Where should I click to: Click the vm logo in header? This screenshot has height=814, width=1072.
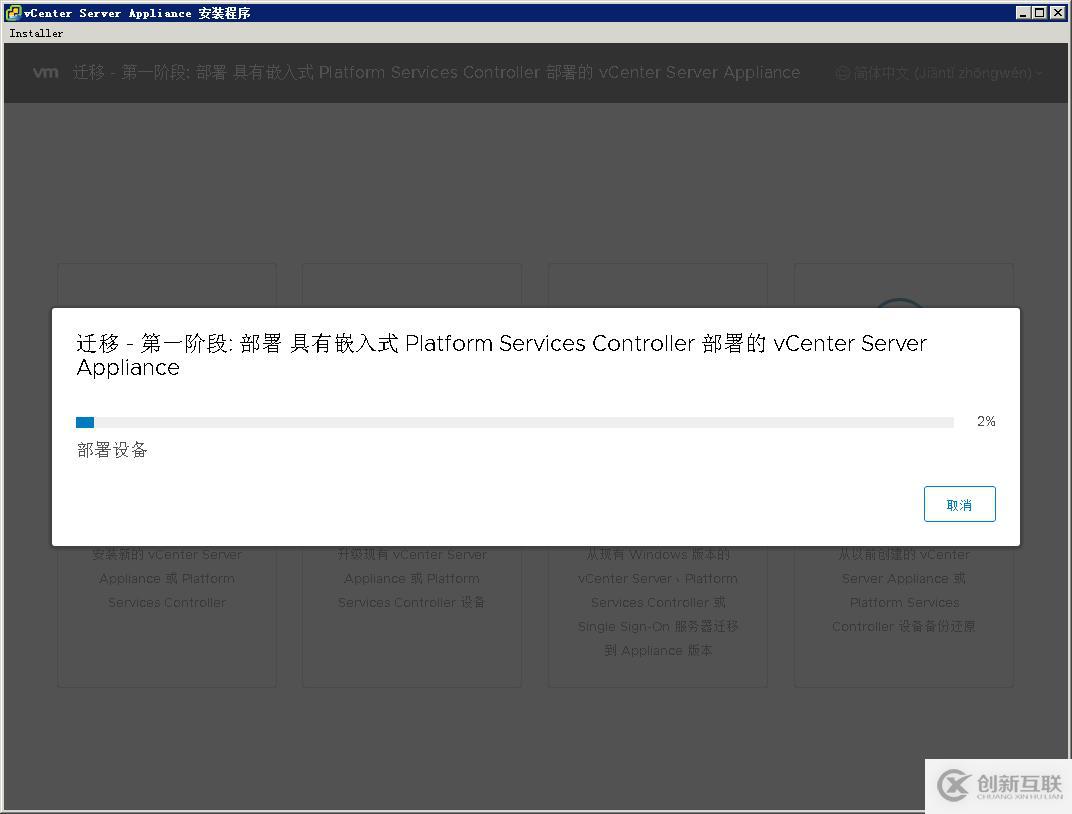point(46,72)
